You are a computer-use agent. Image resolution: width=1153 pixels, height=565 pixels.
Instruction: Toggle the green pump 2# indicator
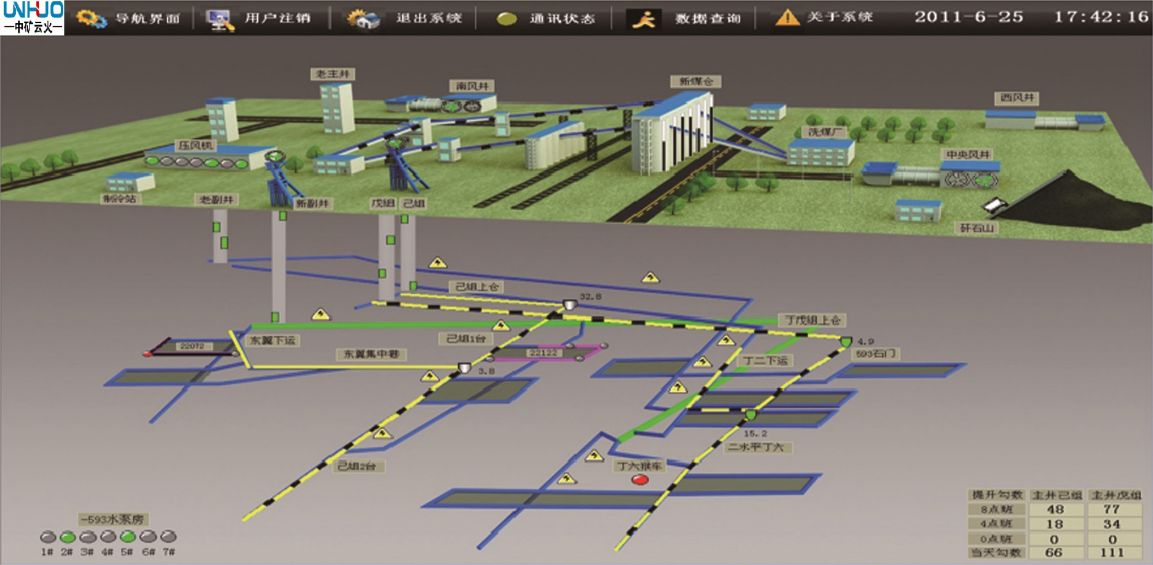[67, 536]
